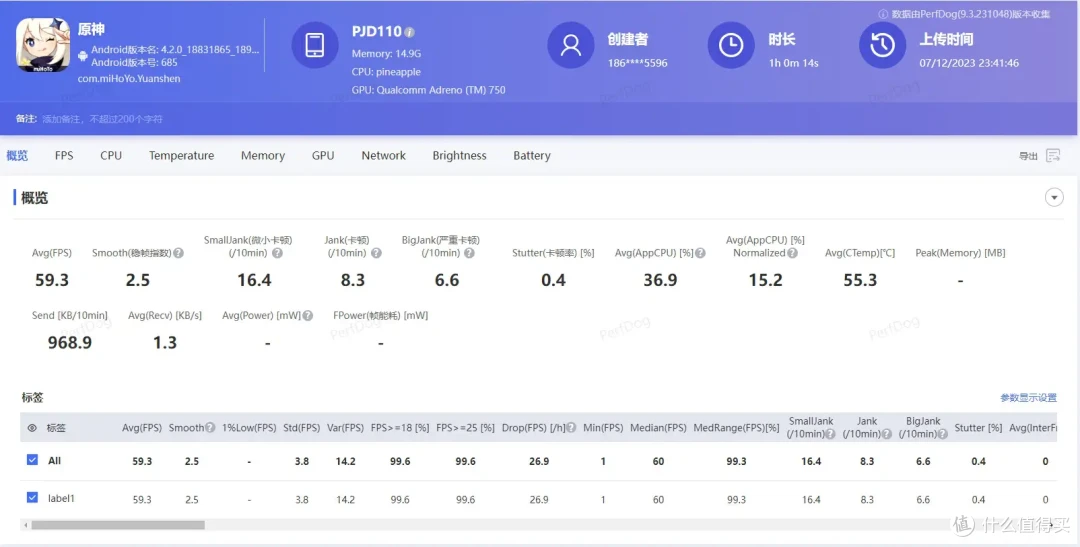Click the 1%Low(FPS) column header
Screen dimensions: 1080x547
pyautogui.click(x=249, y=428)
